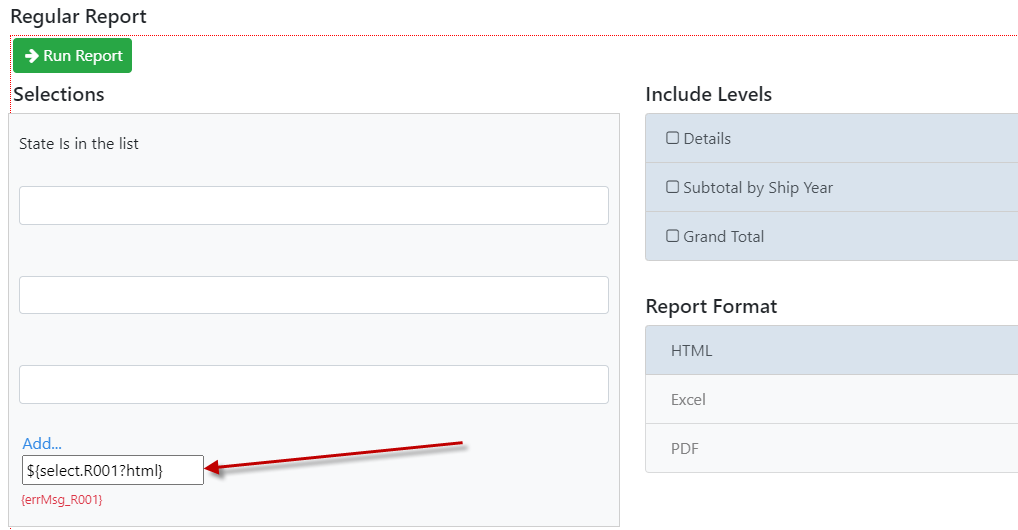Click the red {errMsg_R001} placeholder text
This screenshot has width=1018, height=530.
click(62, 499)
